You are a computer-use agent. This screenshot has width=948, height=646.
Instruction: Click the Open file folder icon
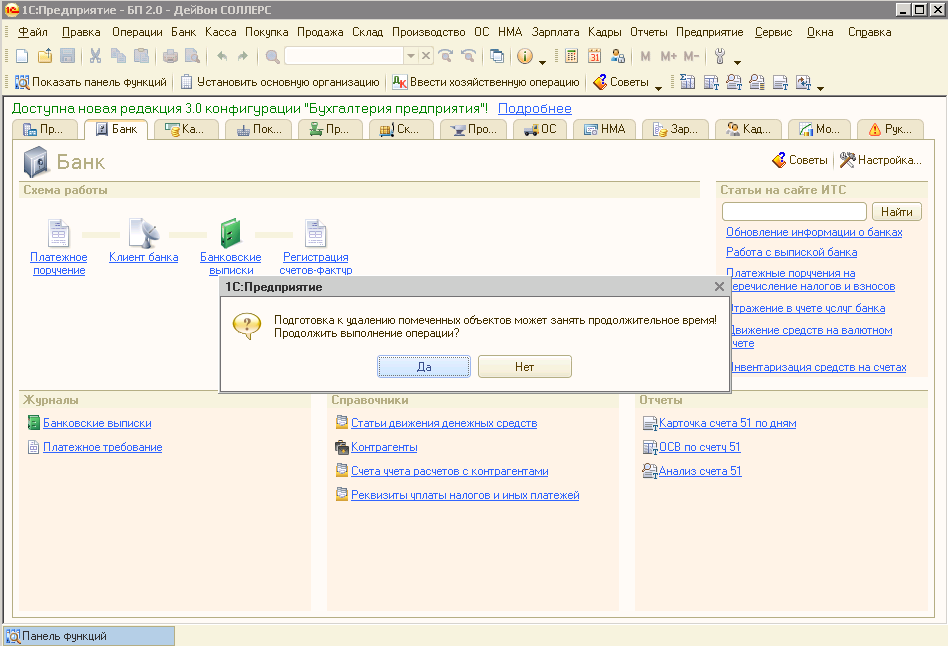[45, 56]
